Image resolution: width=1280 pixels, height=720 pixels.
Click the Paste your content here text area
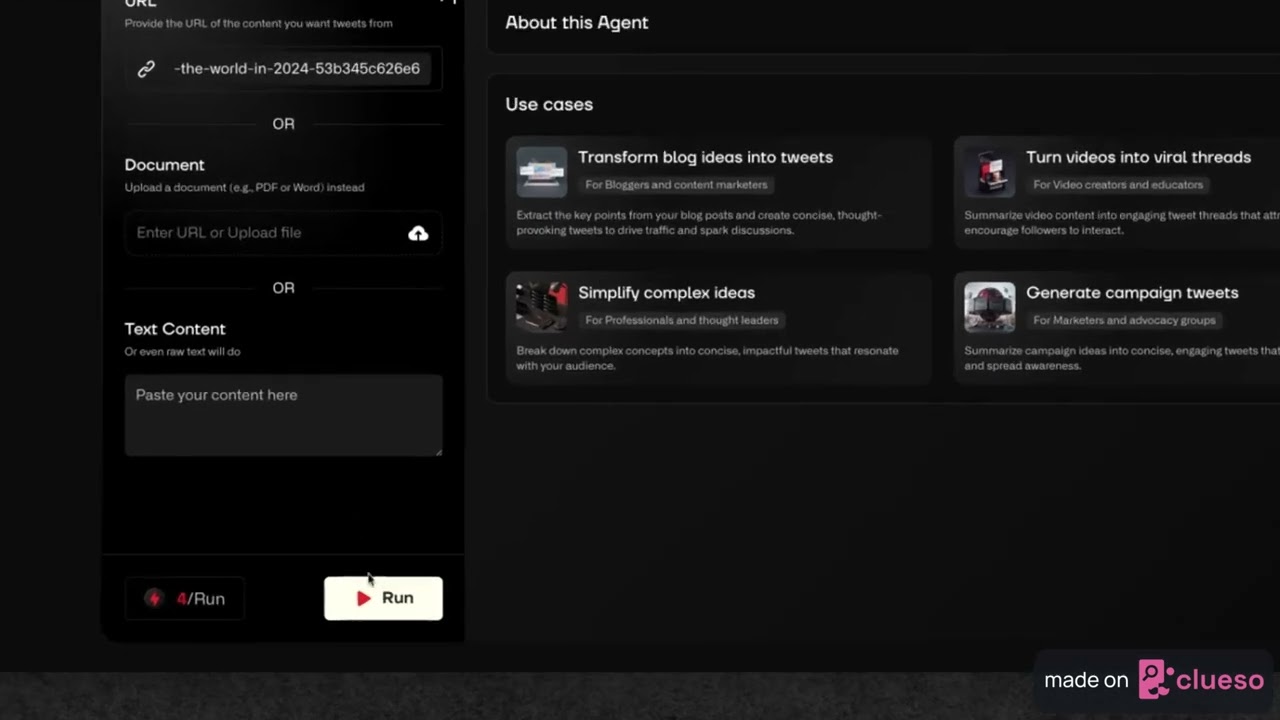pos(284,415)
